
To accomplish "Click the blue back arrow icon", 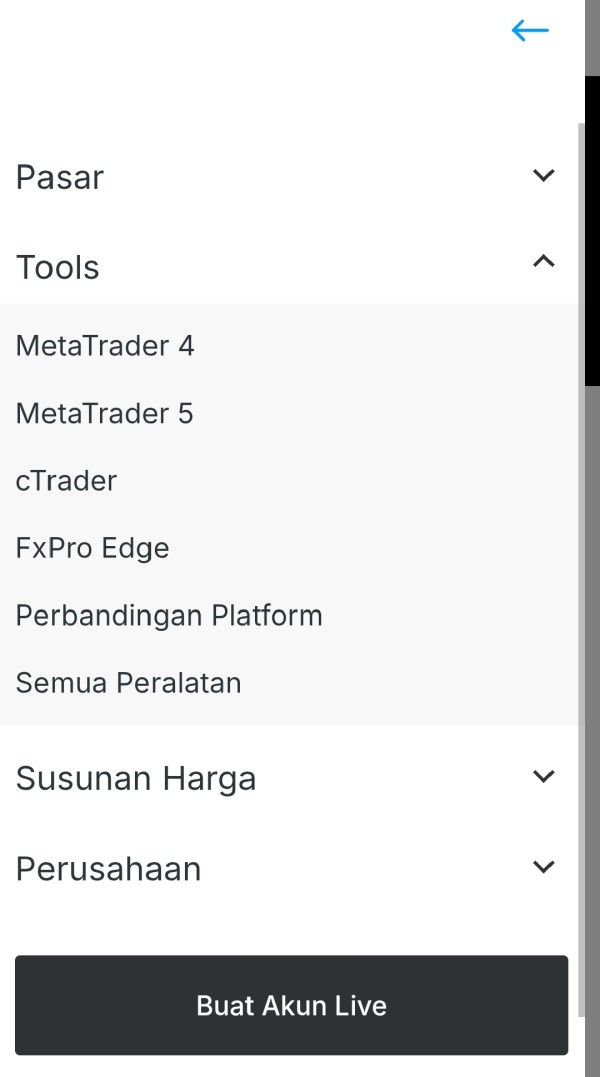I will 530,31.
